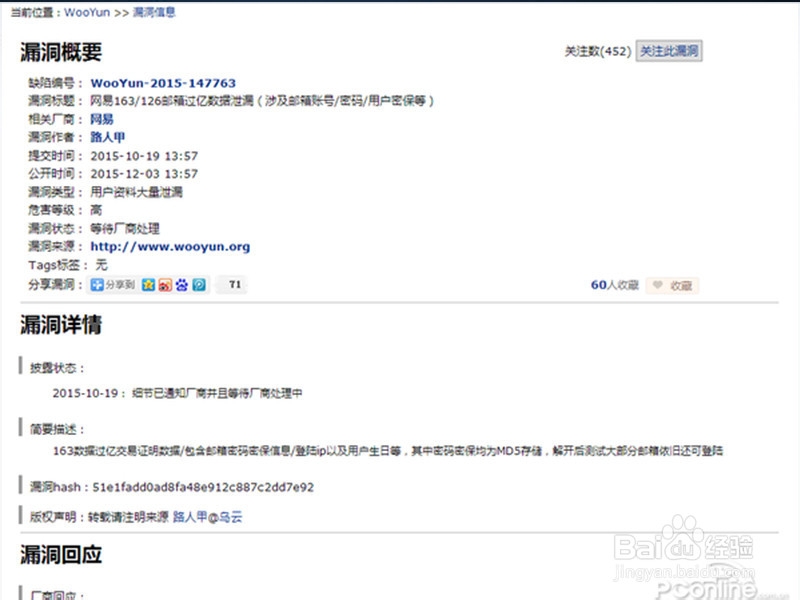Click the Tags标签 value 无
The width and height of the screenshot is (800, 600).
(x=102, y=265)
